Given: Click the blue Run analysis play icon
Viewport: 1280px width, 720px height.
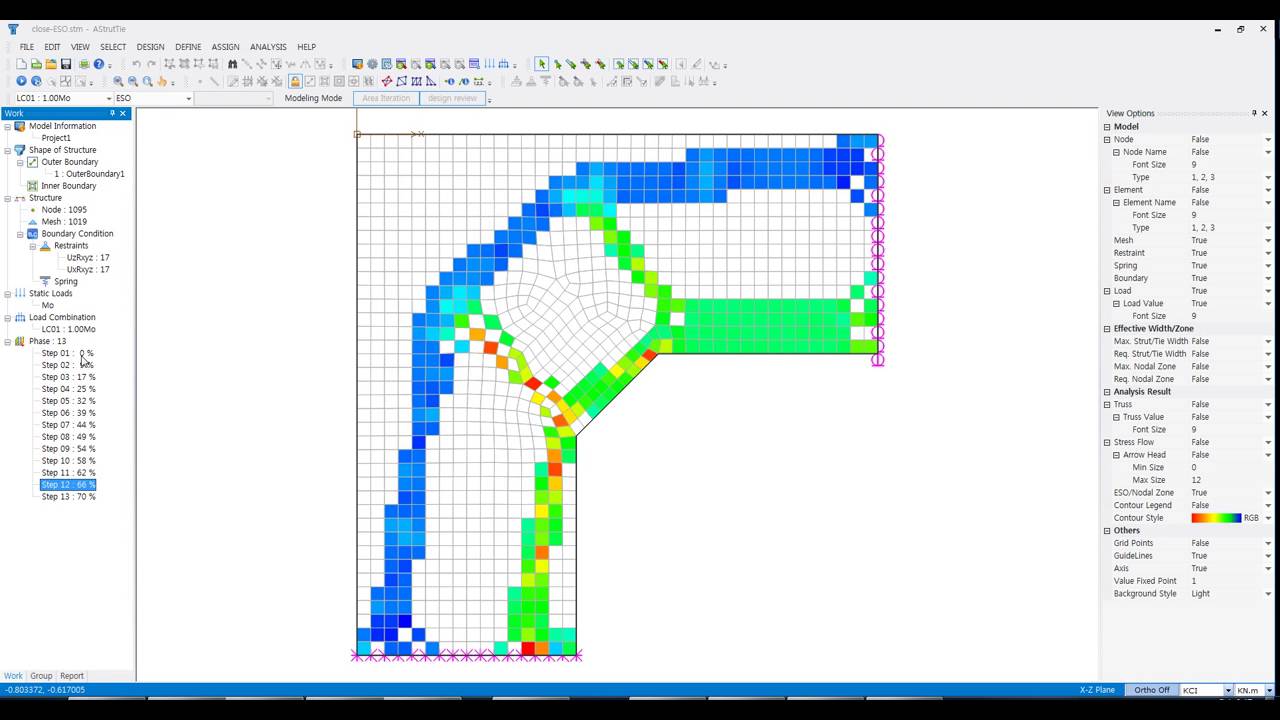Looking at the screenshot, I should click(21, 81).
